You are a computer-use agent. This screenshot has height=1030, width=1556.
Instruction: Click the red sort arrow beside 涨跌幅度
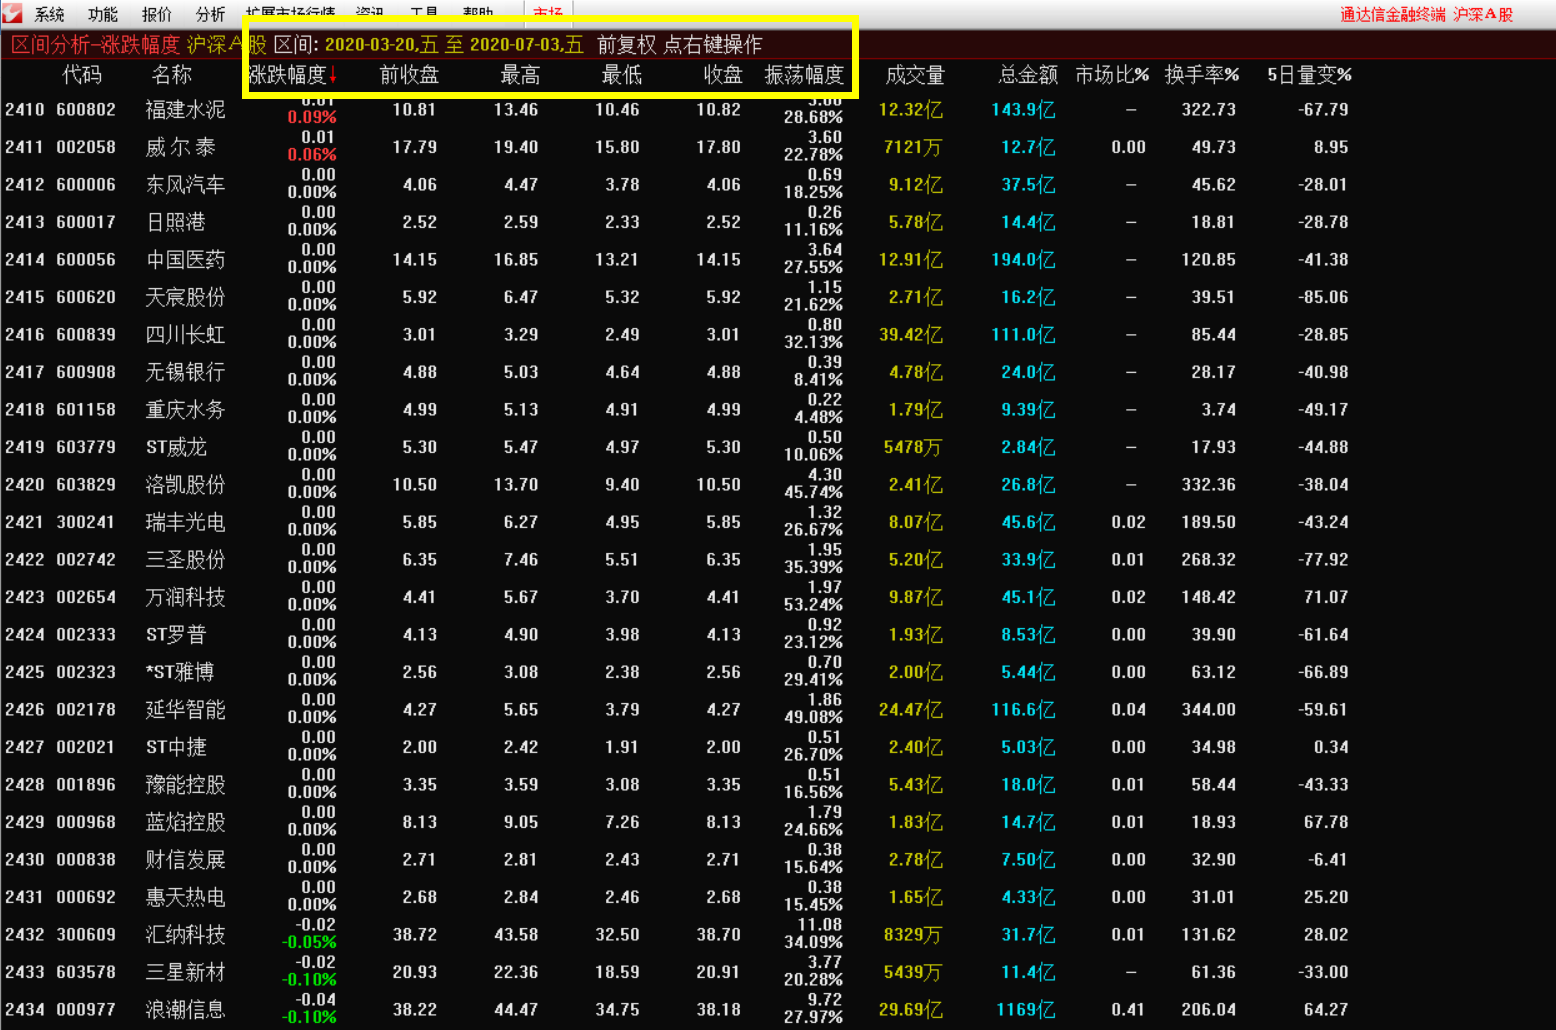point(333,76)
